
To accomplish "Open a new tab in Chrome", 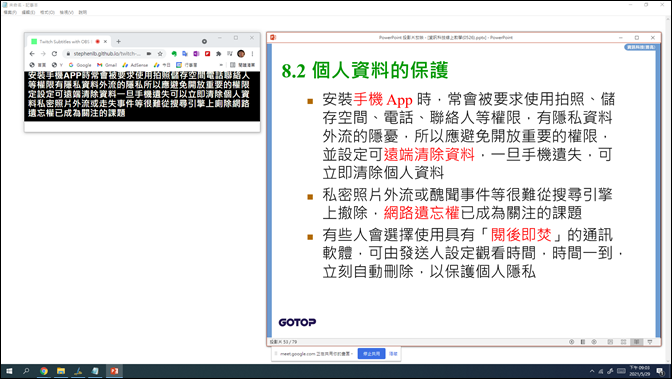I will click(x=118, y=42).
